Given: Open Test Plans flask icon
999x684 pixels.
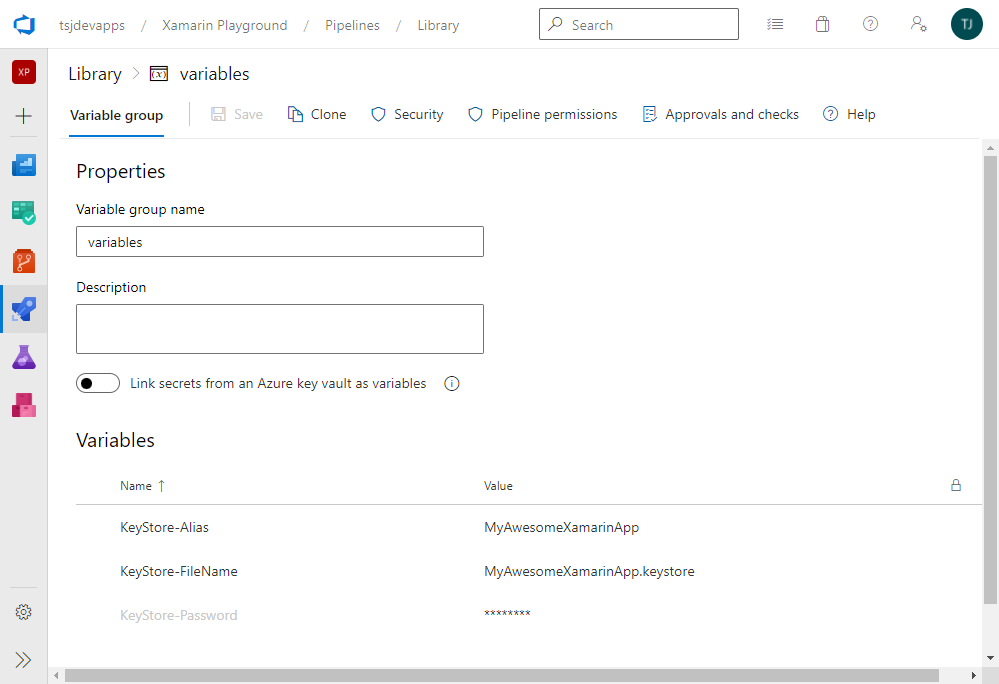Looking at the screenshot, I should tap(23, 357).
